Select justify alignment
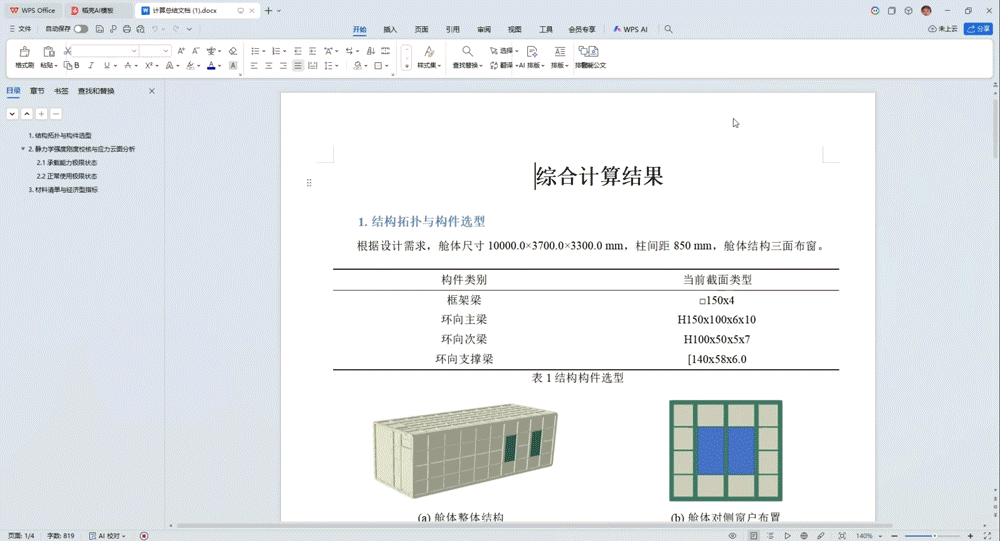 298,65
